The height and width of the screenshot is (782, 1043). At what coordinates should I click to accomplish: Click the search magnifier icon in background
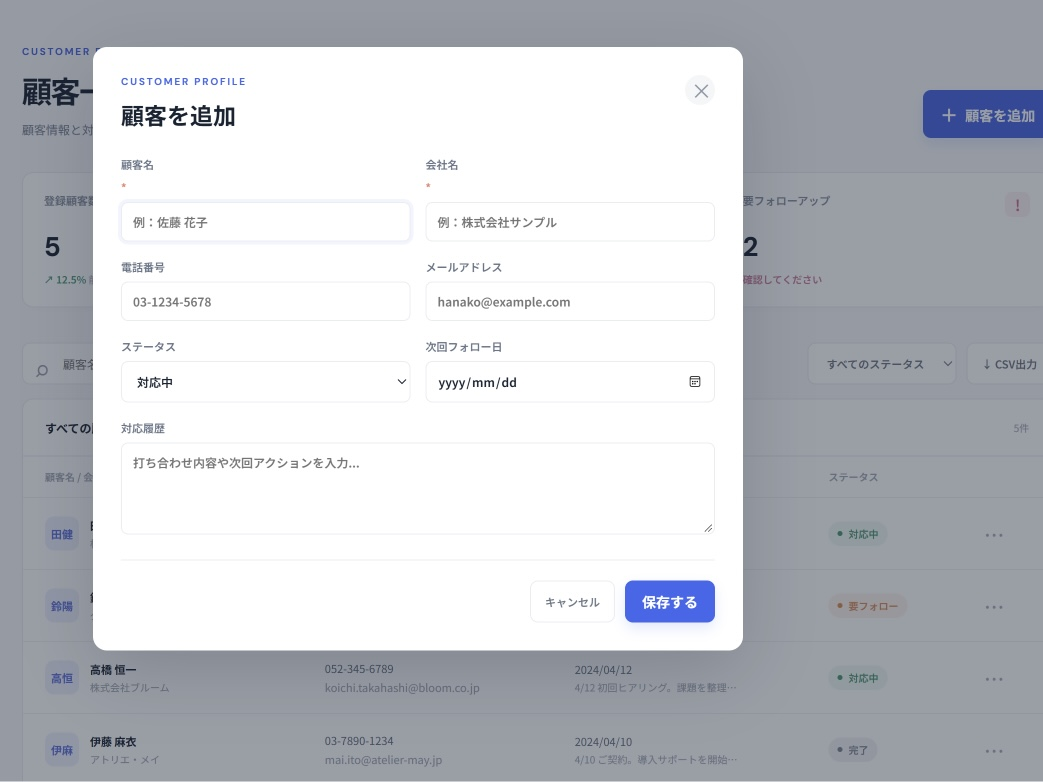tap(42, 370)
